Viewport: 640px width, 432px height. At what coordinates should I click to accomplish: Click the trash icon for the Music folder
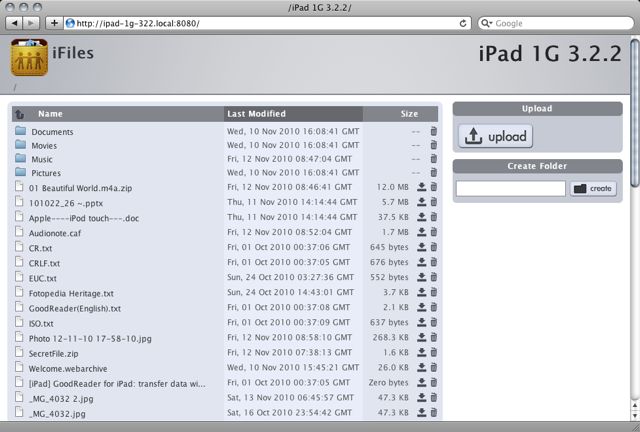click(x=433, y=159)
